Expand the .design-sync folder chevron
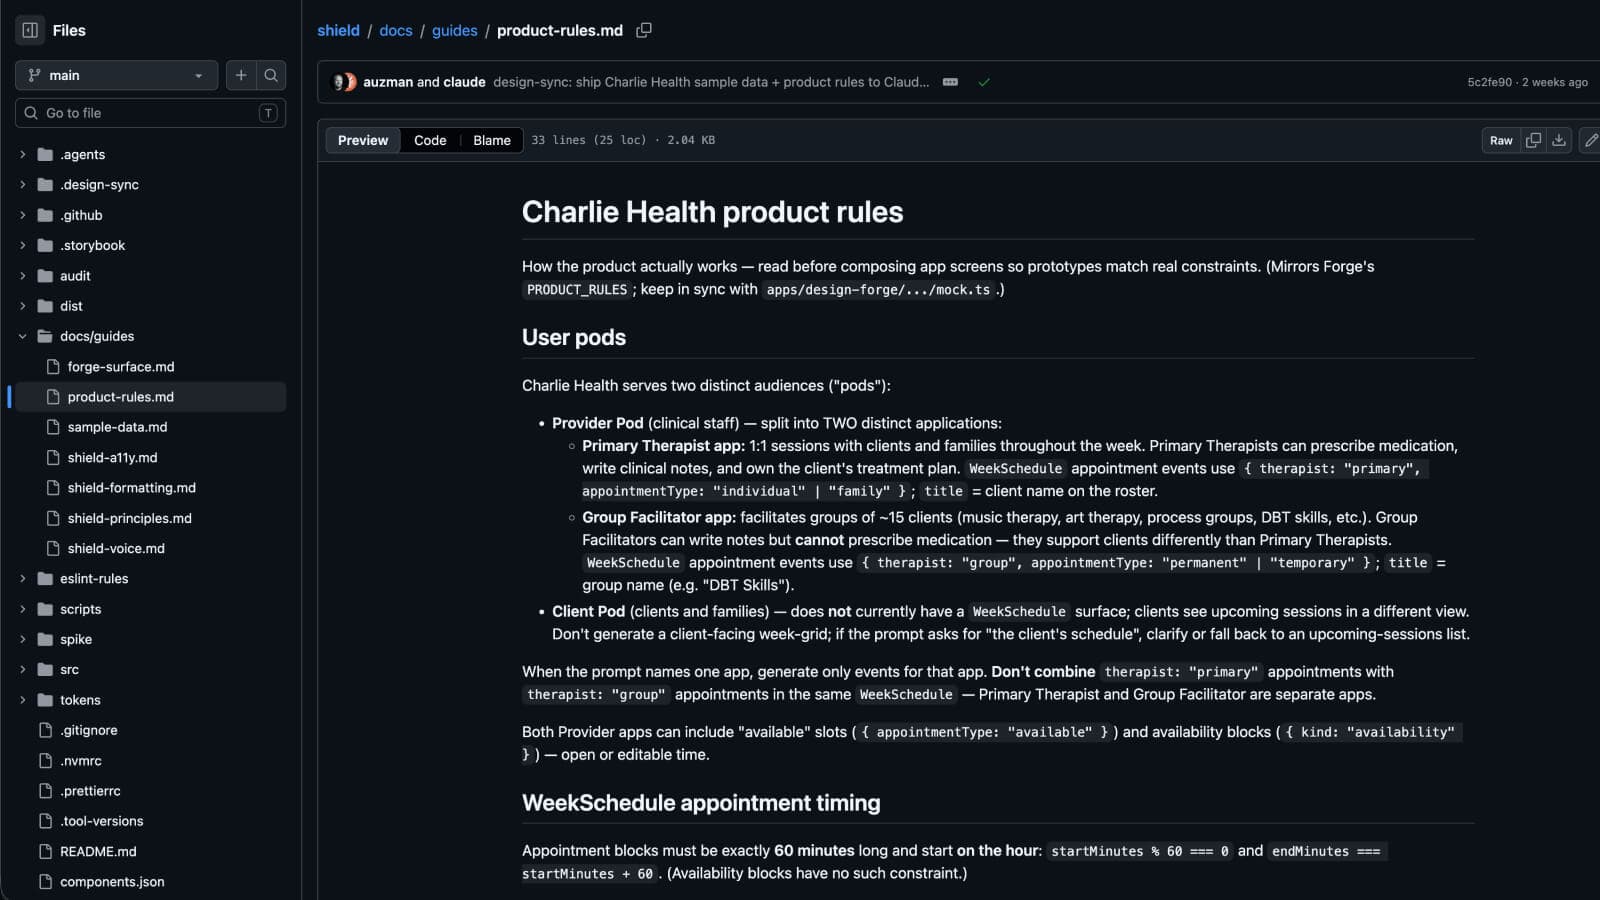The width and height of the screenshot is (1600, 900). coord(23,185)
